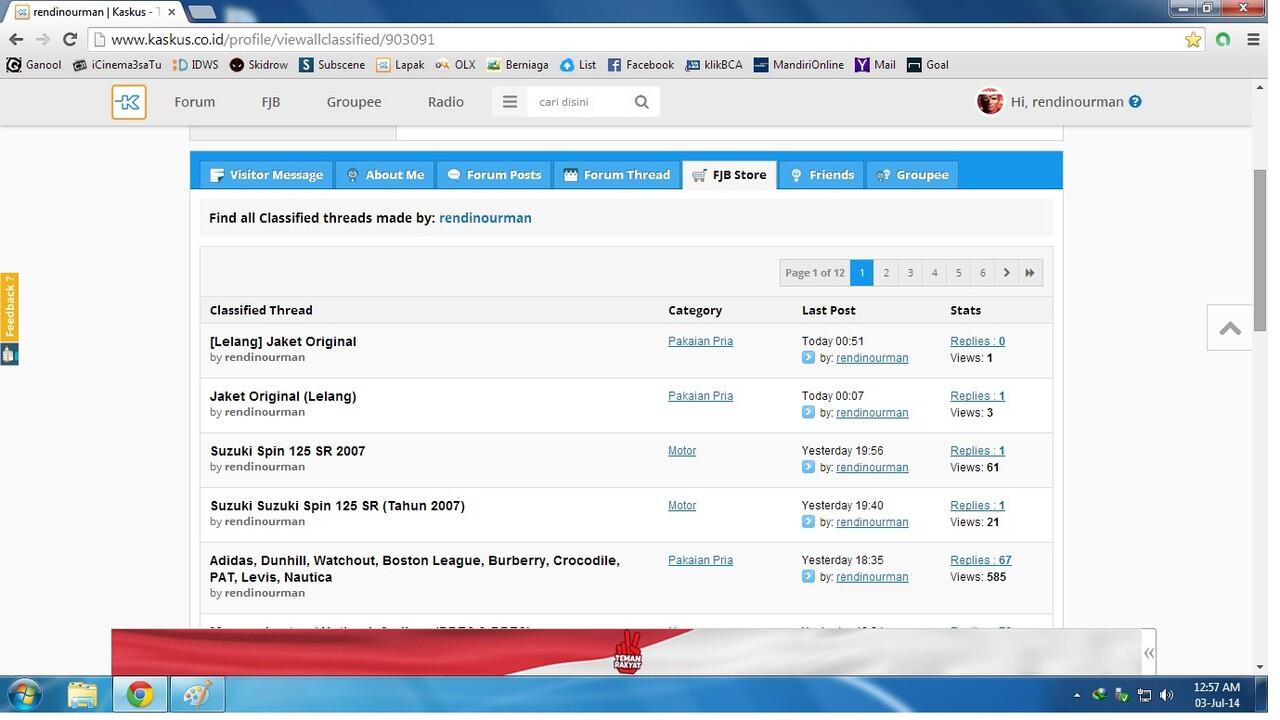Open Forum in top navigation
1280x720 pixels.
(x=195, y=102)
